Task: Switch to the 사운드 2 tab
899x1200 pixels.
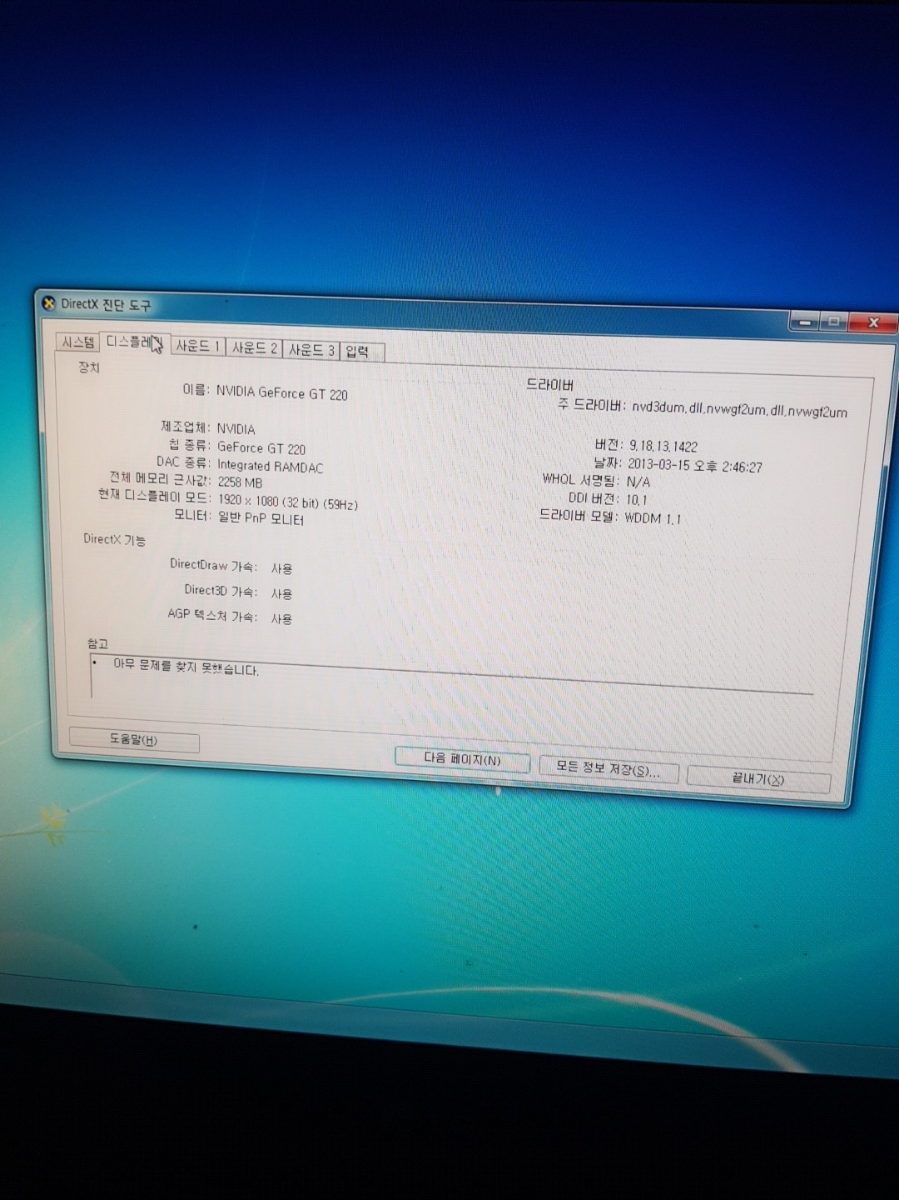Action: (254, 348)
